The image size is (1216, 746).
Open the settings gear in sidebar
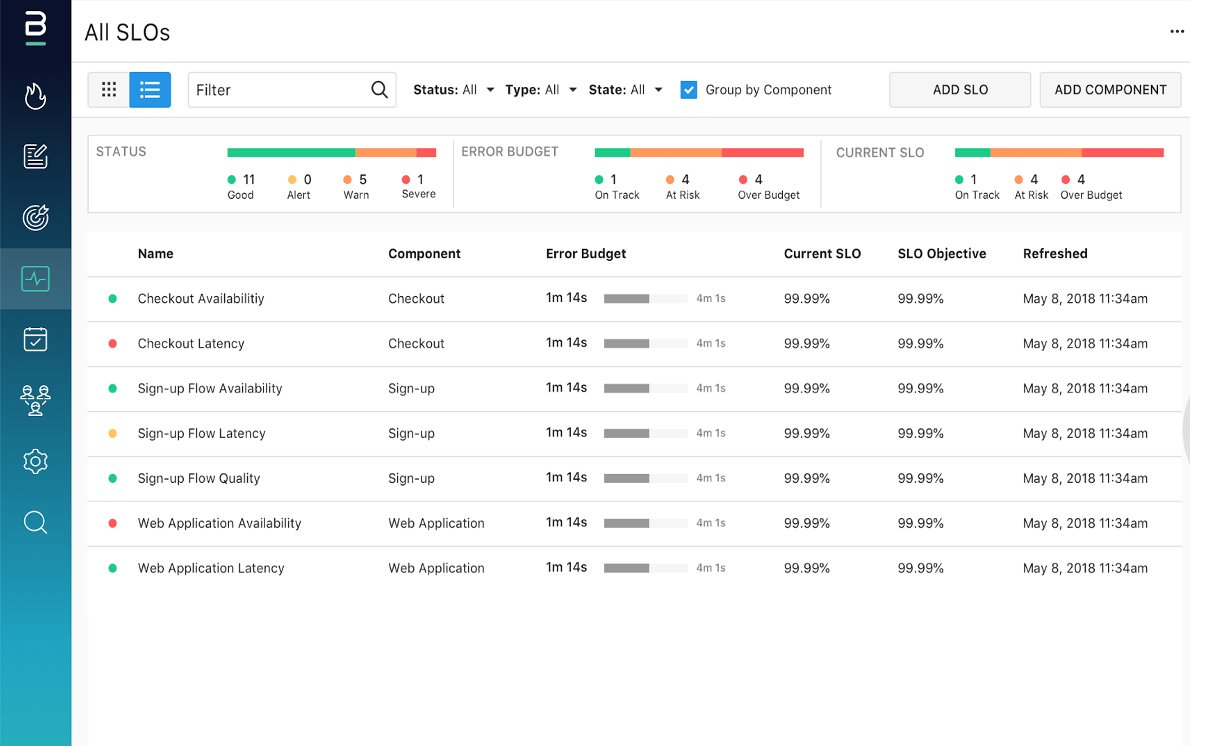pyautogui.click(x=35, y=461)
